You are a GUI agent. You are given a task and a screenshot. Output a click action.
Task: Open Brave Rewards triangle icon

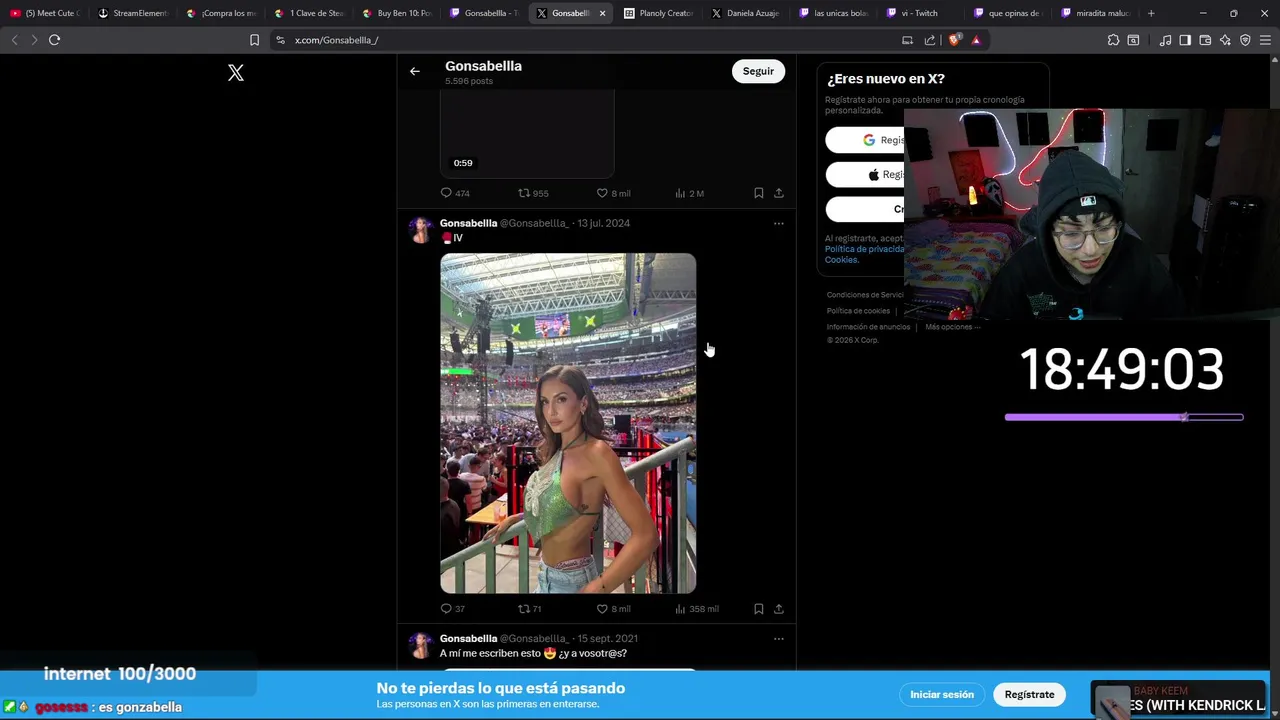pyautogui.click(x=976, y=40)
